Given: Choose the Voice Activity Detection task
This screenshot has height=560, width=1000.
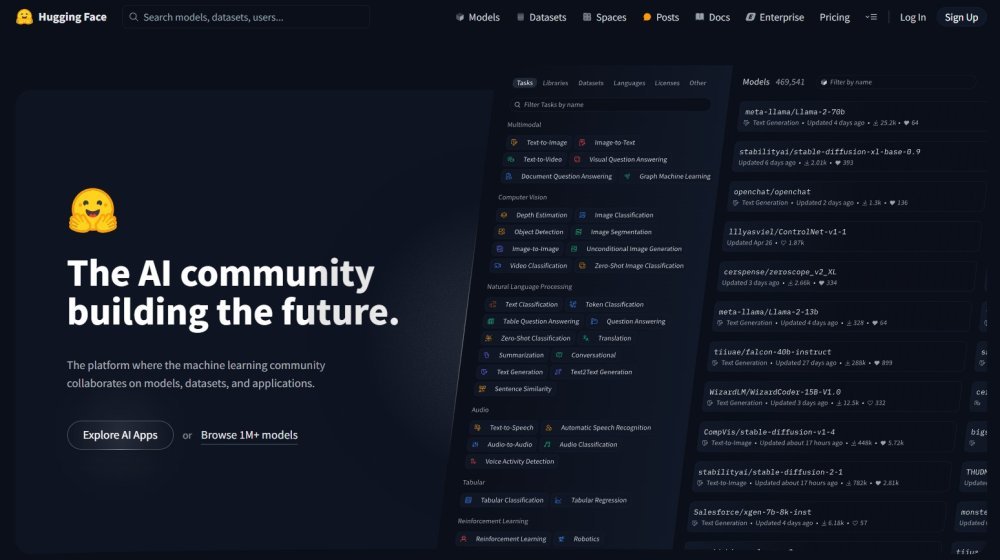Looking at the screenshot, I should click(x=511, y=462).
